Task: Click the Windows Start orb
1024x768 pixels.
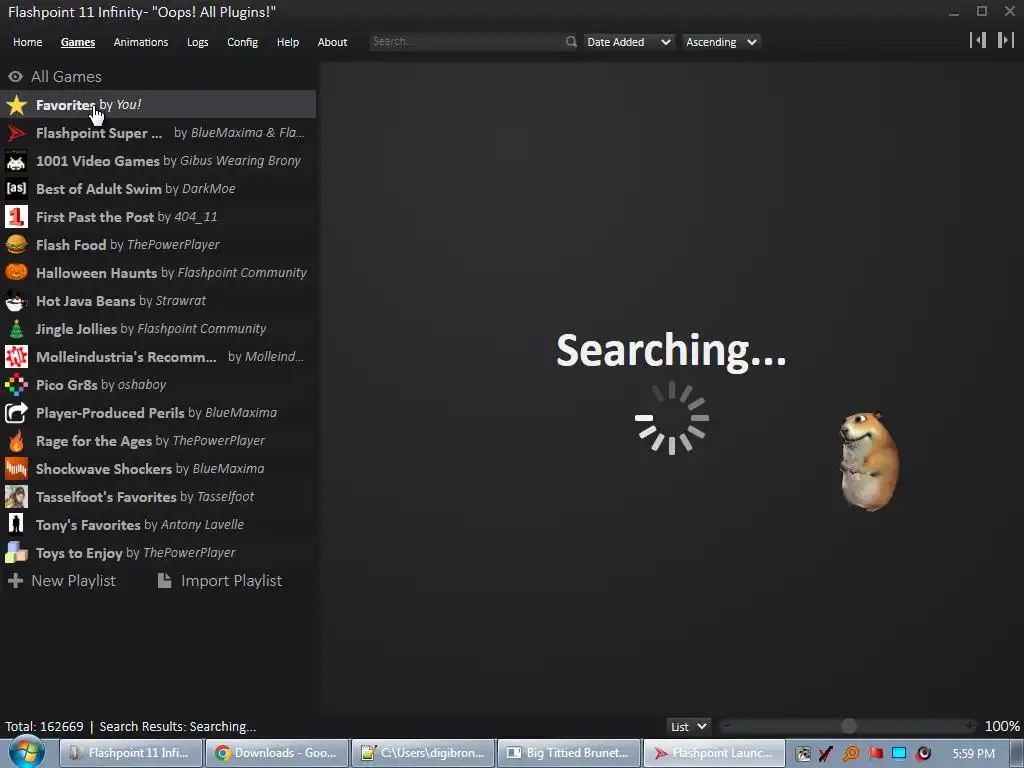Action: [26, 753]
